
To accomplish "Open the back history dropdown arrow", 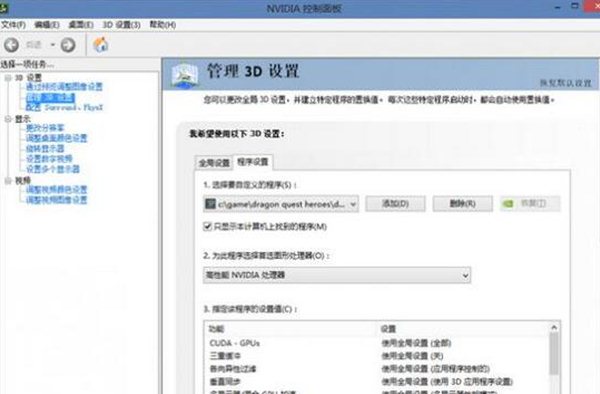I will [52, 45].
